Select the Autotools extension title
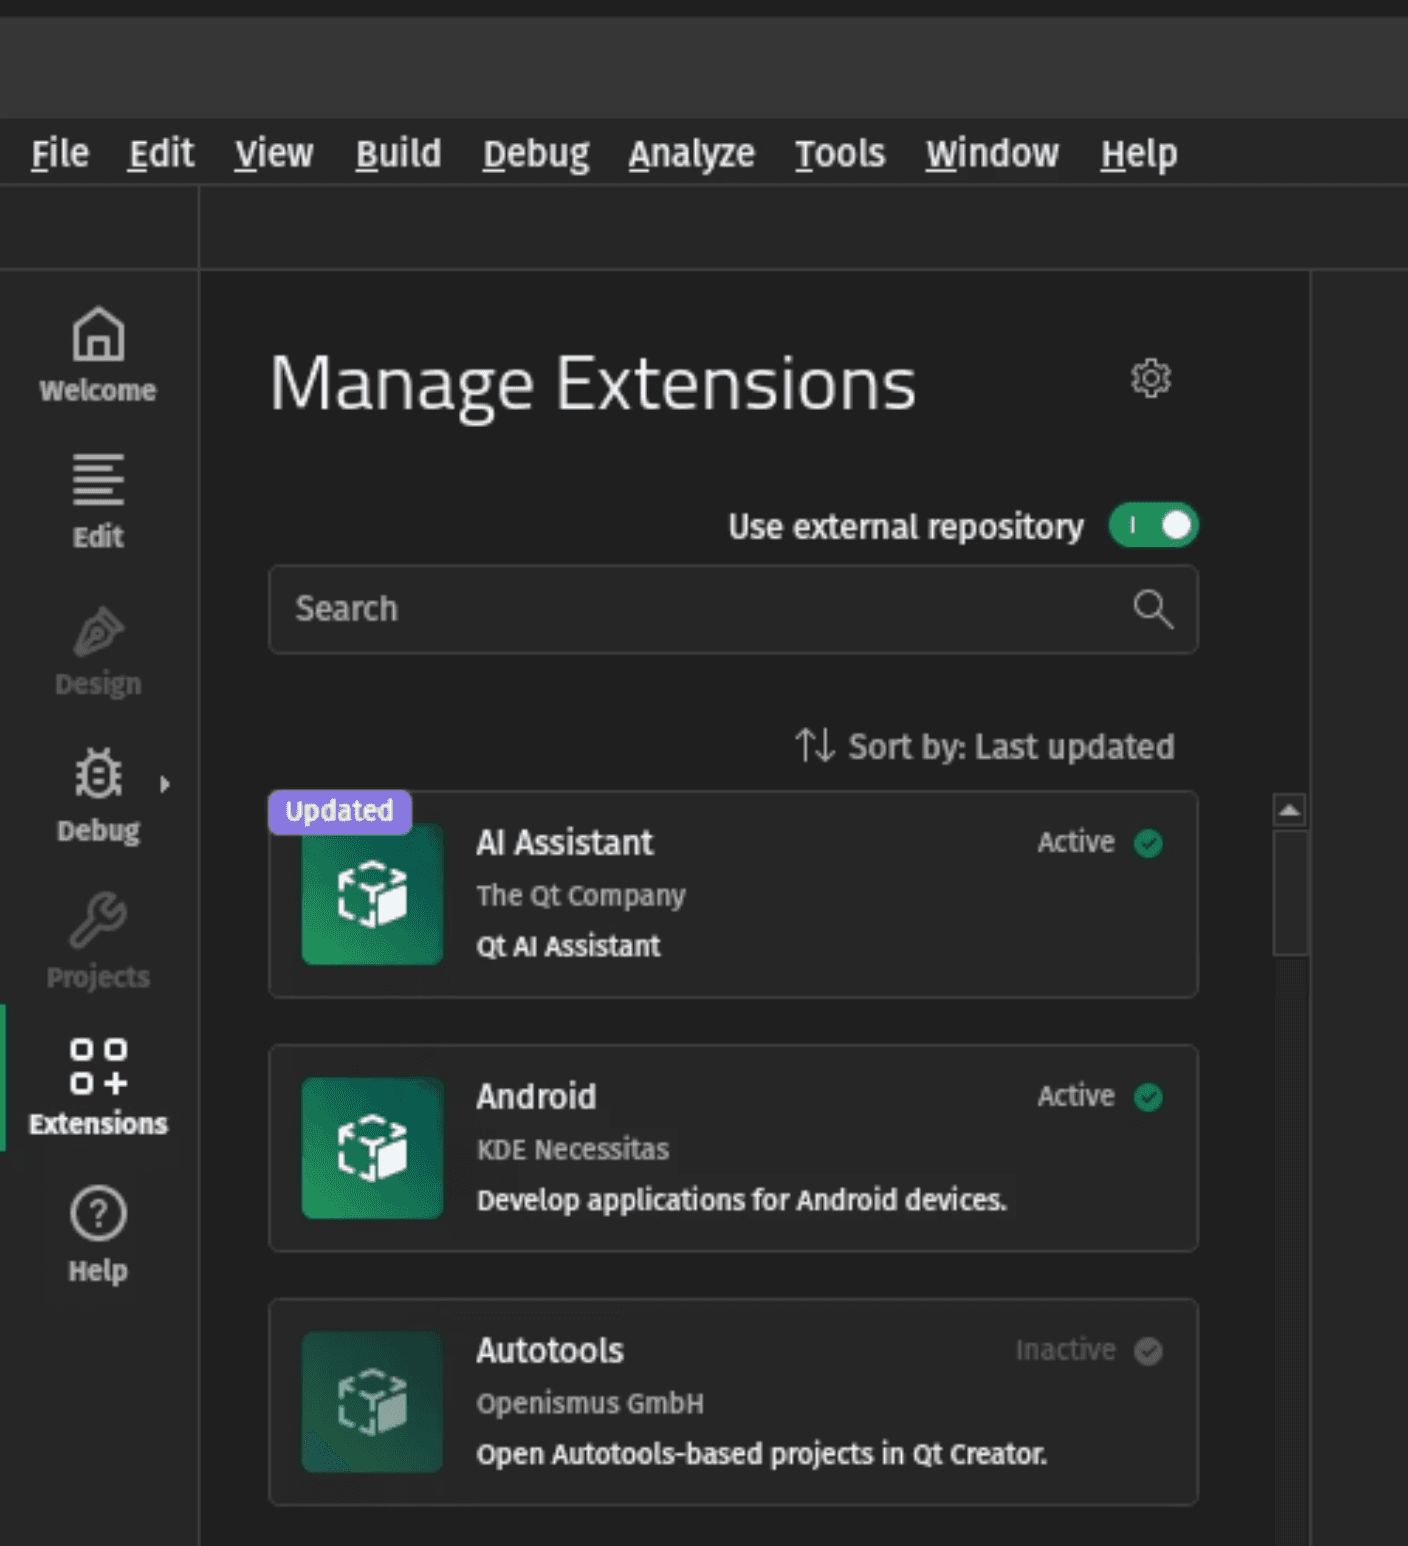The image size is (1408, 1546). [550, 1351]
